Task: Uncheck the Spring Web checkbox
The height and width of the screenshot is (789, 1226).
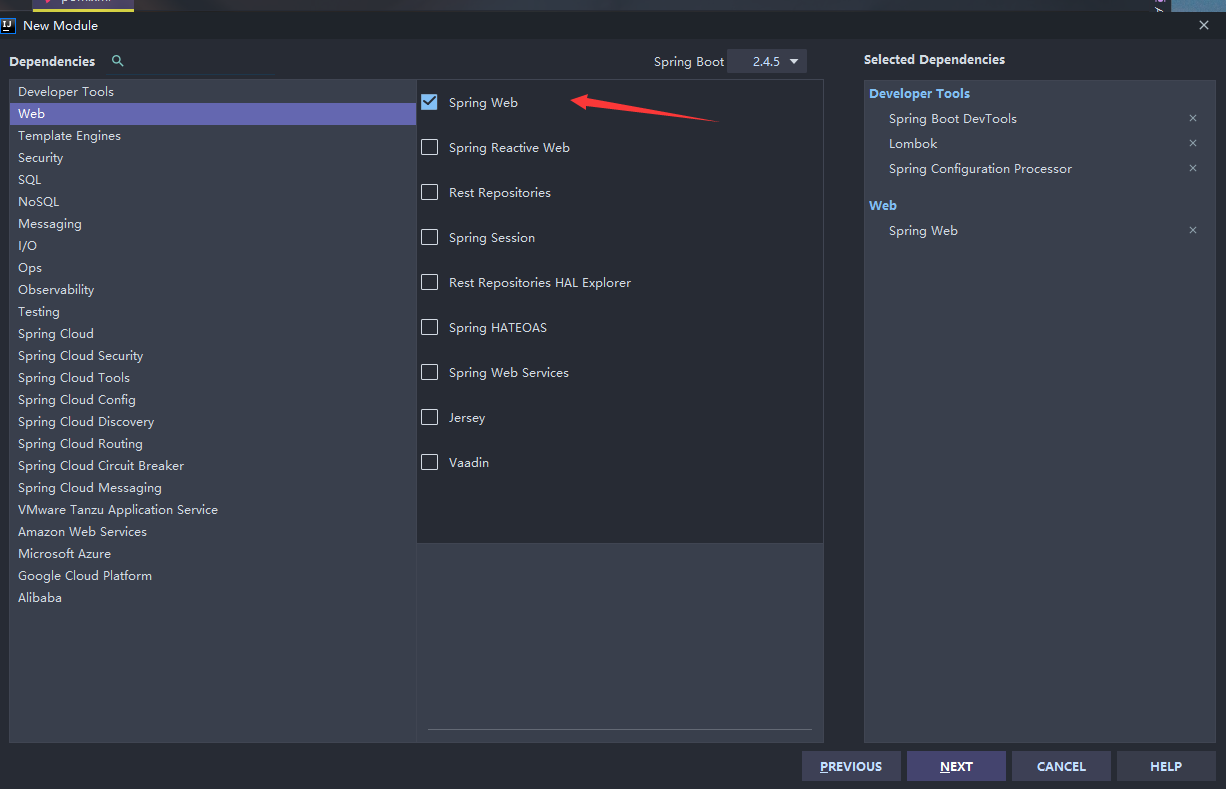Action: [x=429, y=102]
